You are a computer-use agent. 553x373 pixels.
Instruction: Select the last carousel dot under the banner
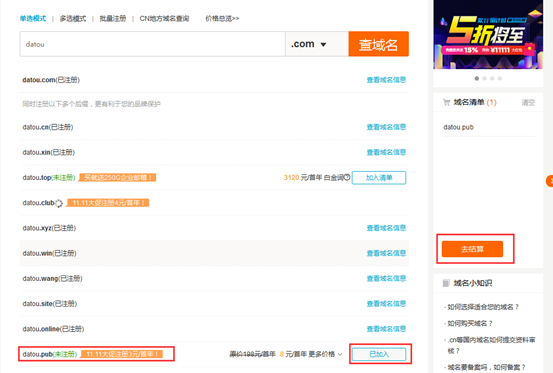(500, 78)
